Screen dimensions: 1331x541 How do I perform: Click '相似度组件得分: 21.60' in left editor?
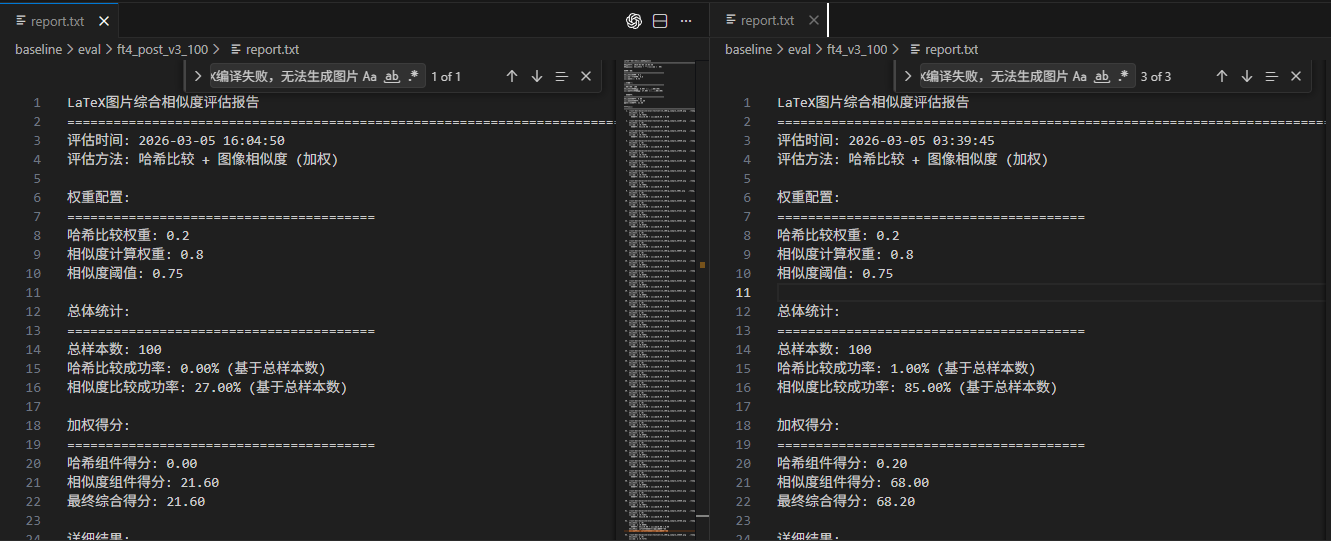pyautogui.click(x=143, y=482)
